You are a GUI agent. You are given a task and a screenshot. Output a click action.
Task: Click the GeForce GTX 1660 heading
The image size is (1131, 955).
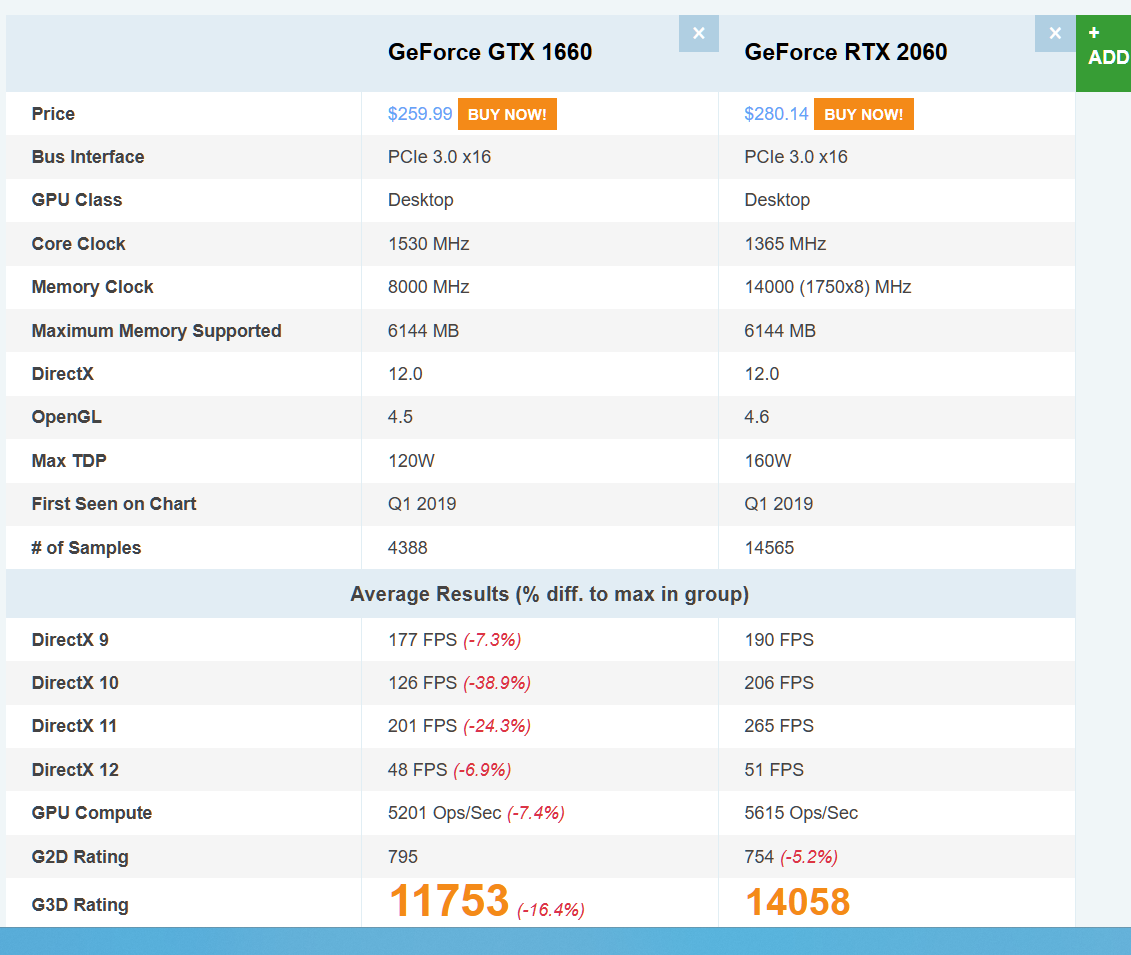pos(490,52)
